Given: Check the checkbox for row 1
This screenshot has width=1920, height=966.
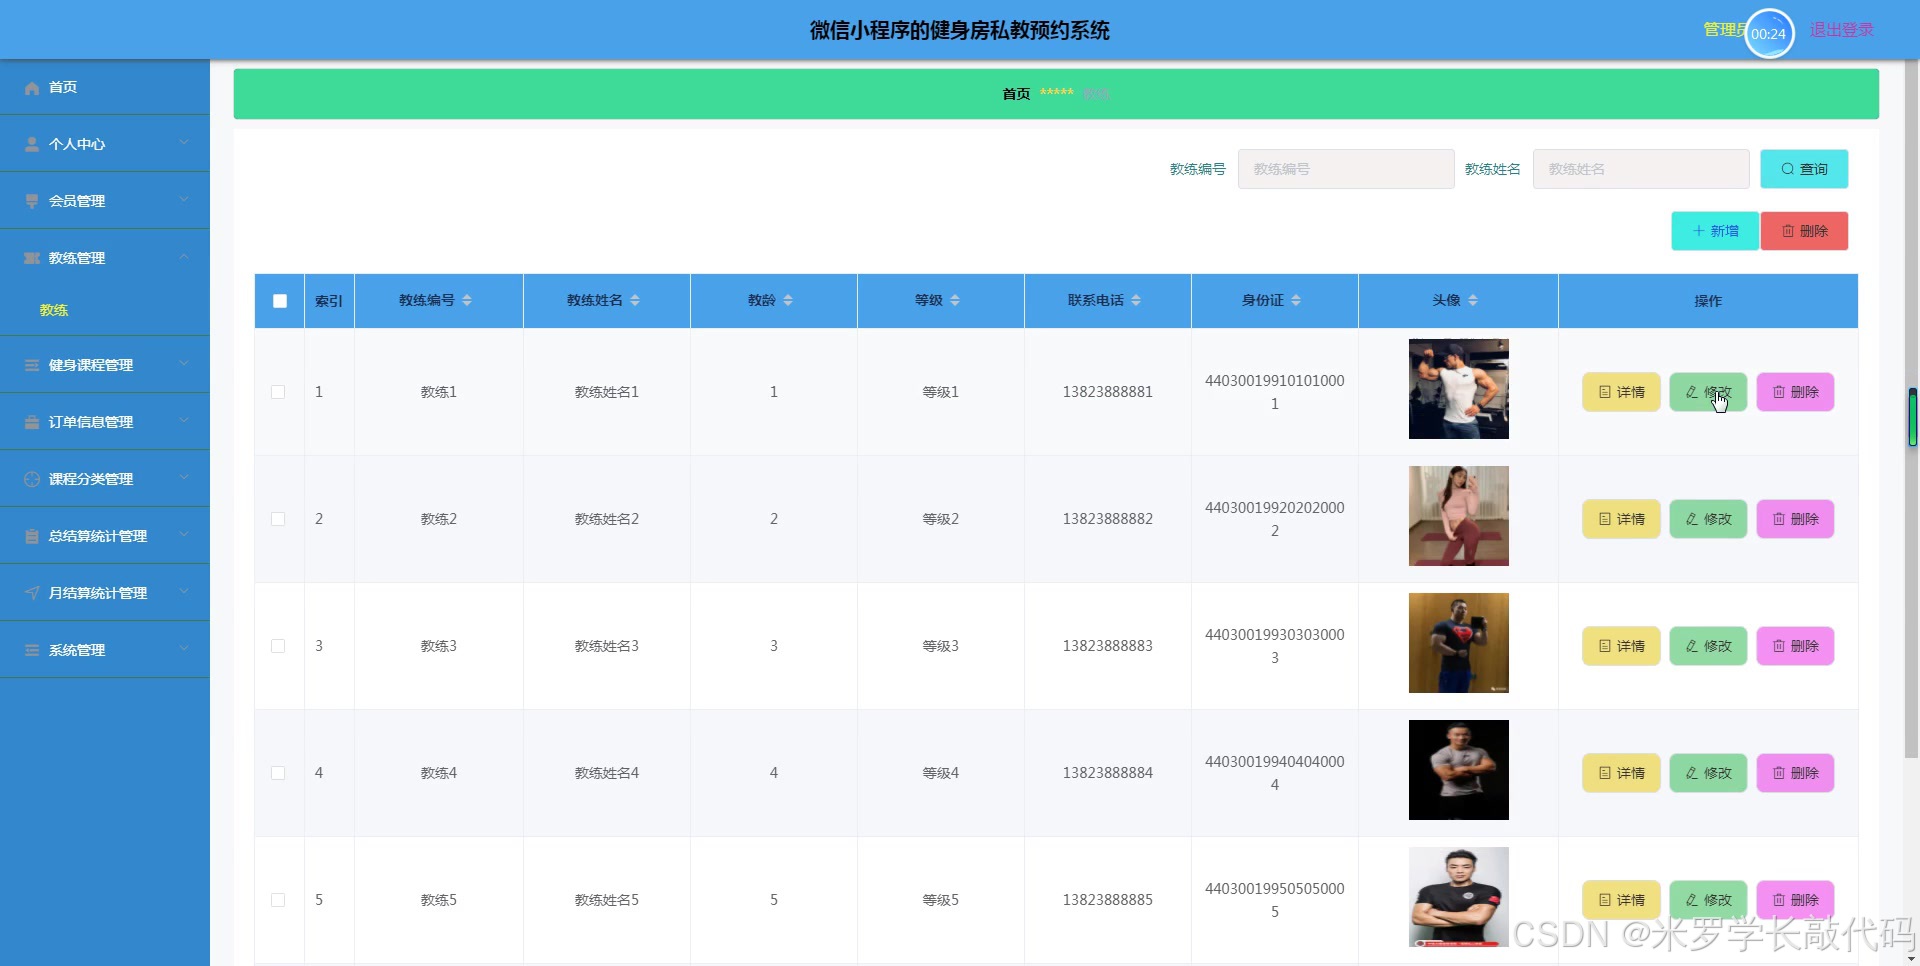Looking at the screenshot, I should [278, 392].
